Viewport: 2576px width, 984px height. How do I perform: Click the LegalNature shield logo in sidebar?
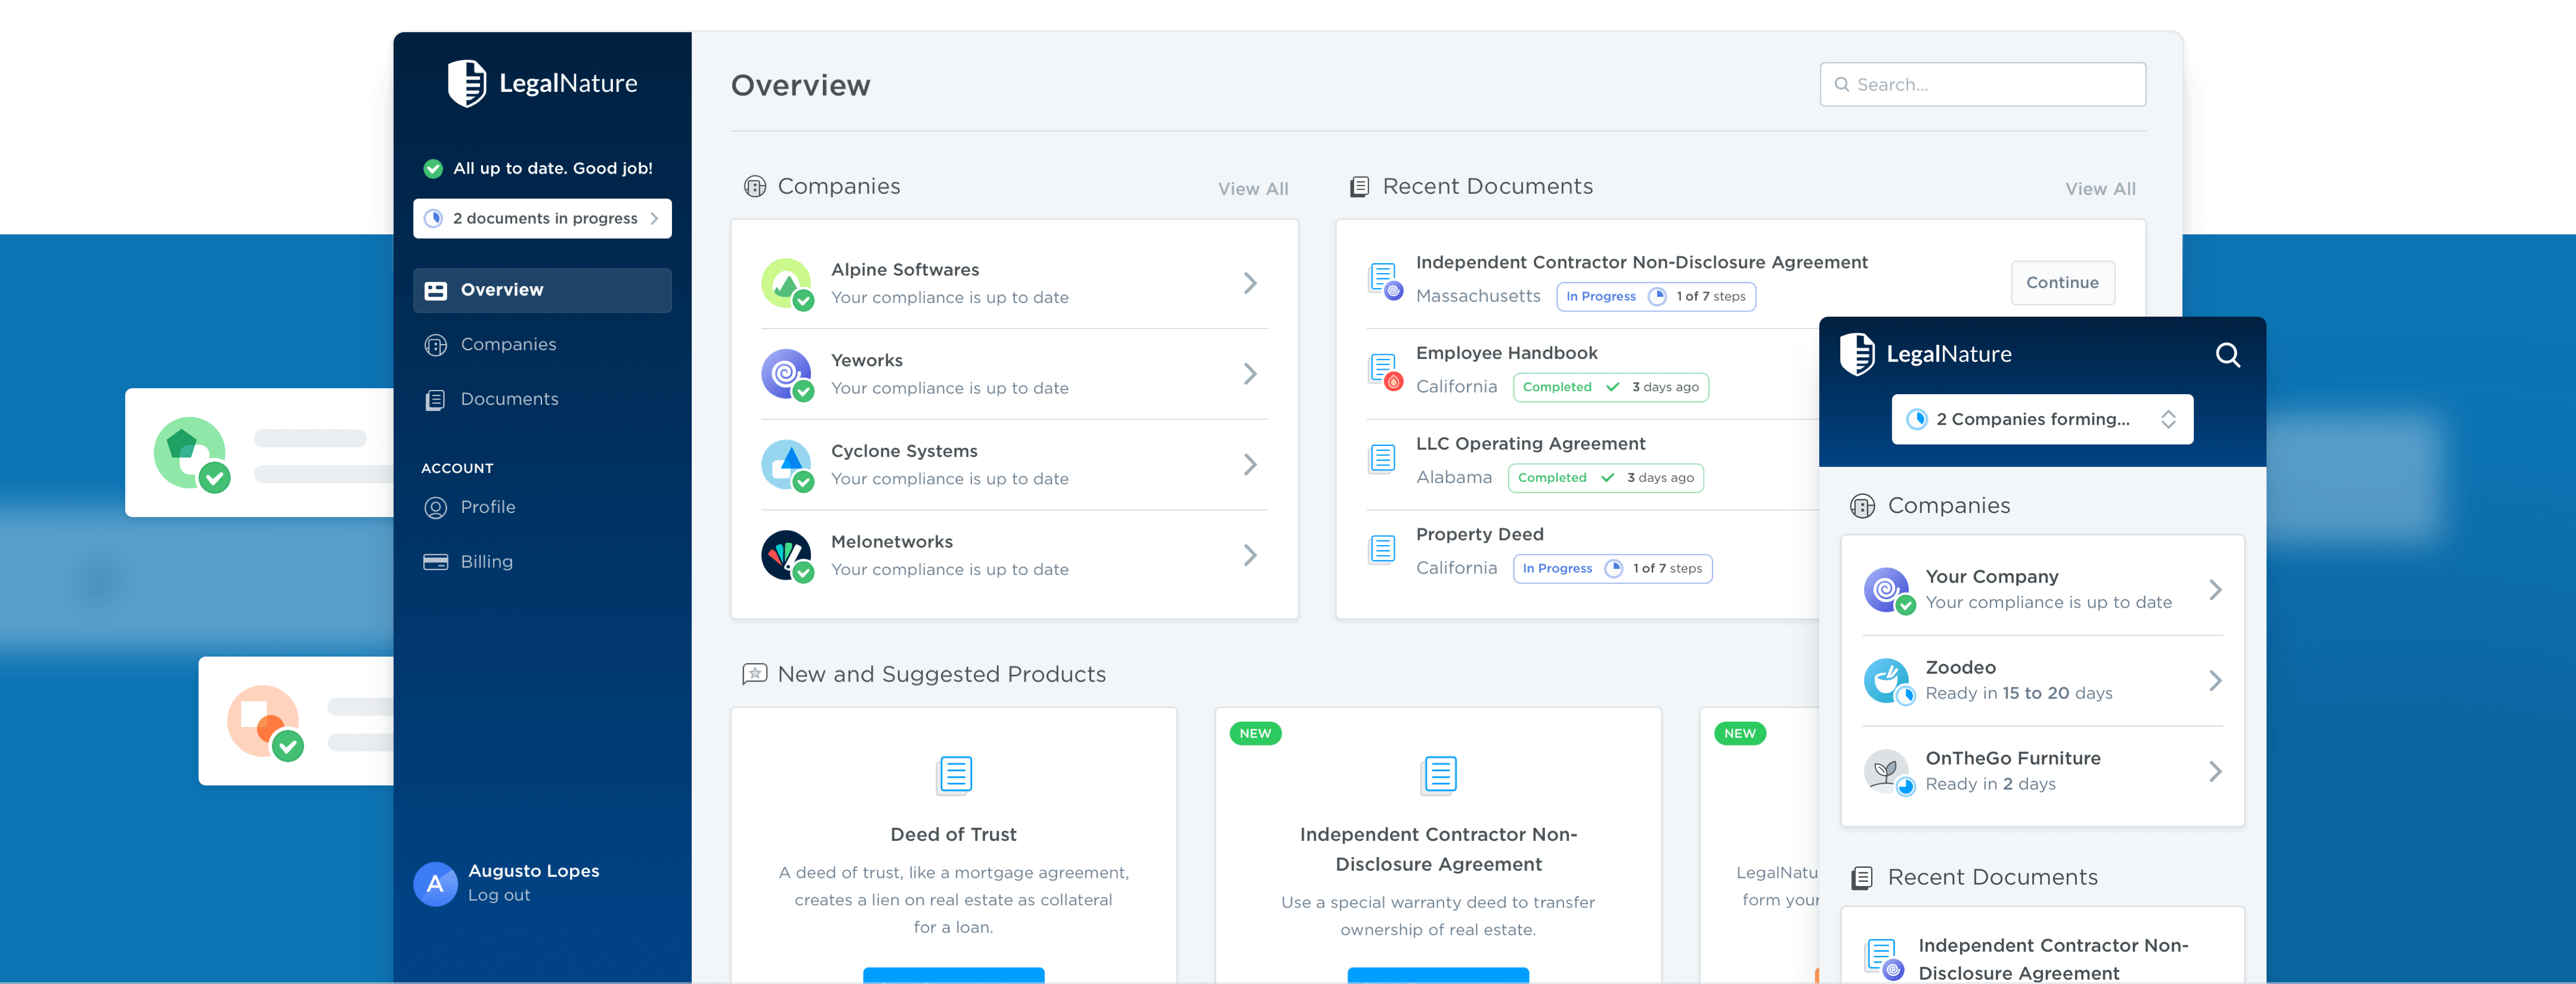[466, 83]
